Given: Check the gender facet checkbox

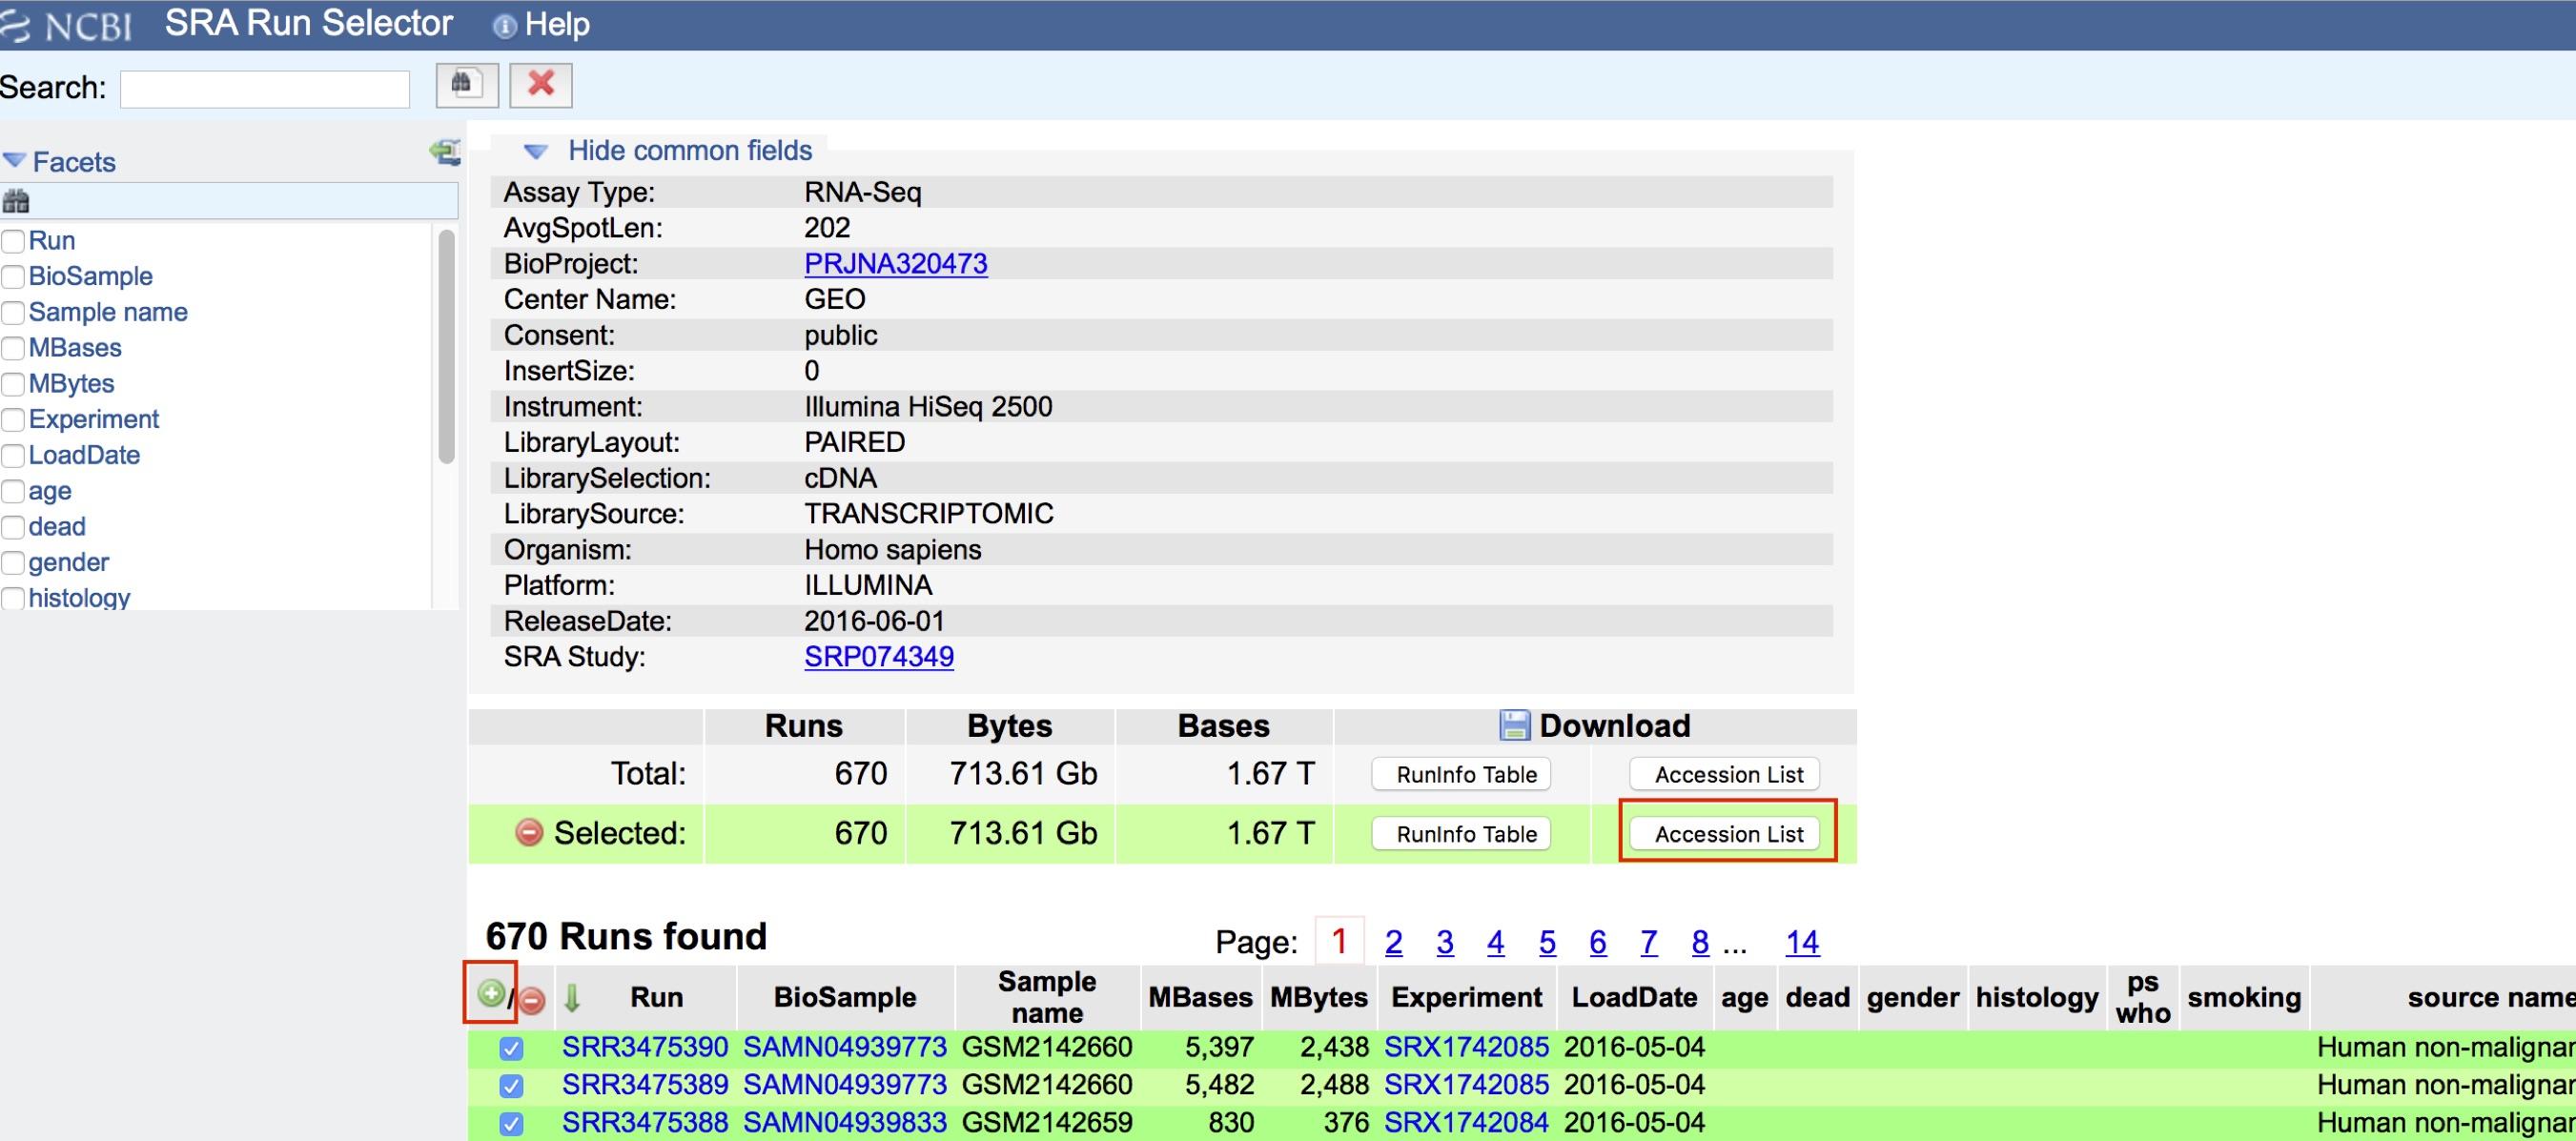Looking at the screenshot, I should pos(14,563).
